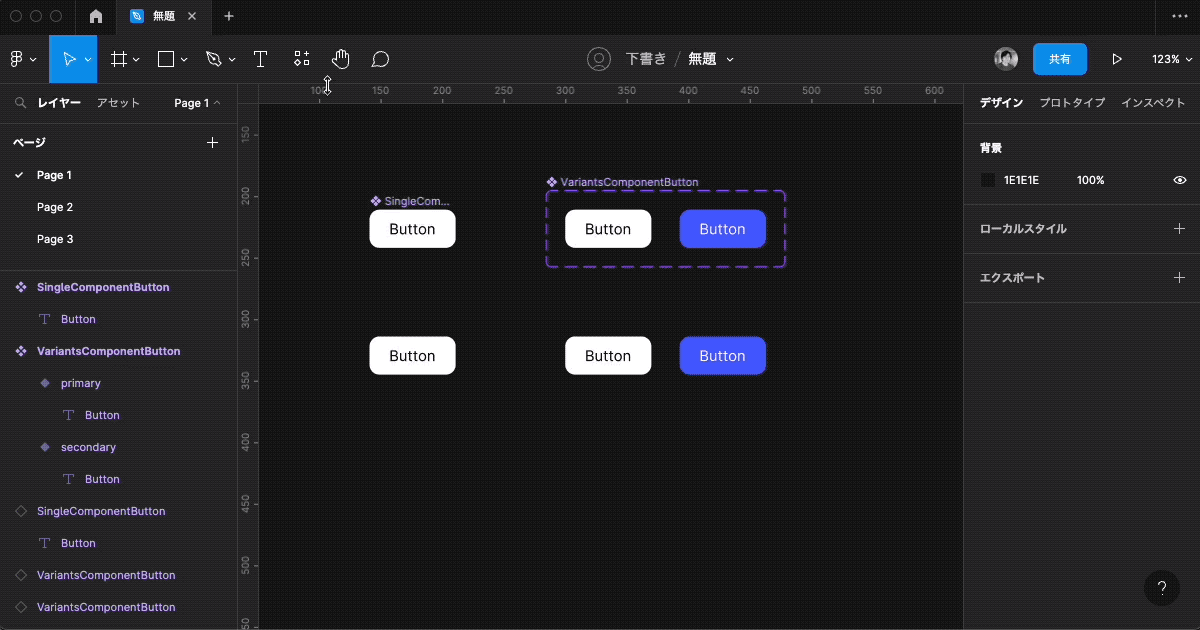1200x630 pixels.
Task: Select the Move tool
Action: (70, 59)
